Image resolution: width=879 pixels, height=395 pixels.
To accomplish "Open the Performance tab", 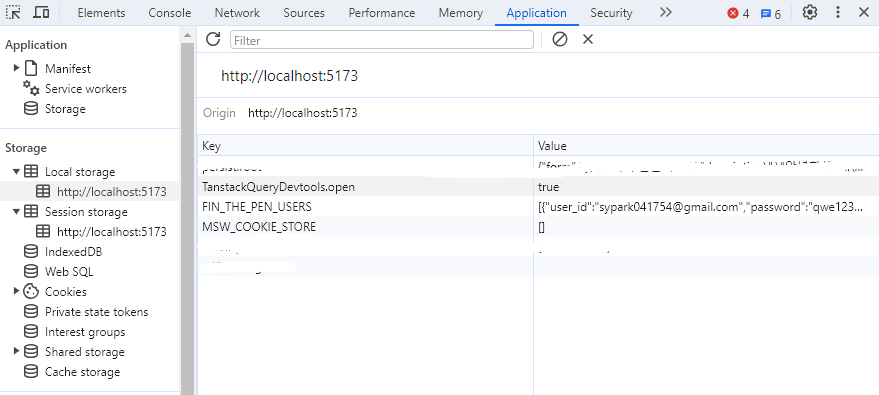I will point(382,13).
